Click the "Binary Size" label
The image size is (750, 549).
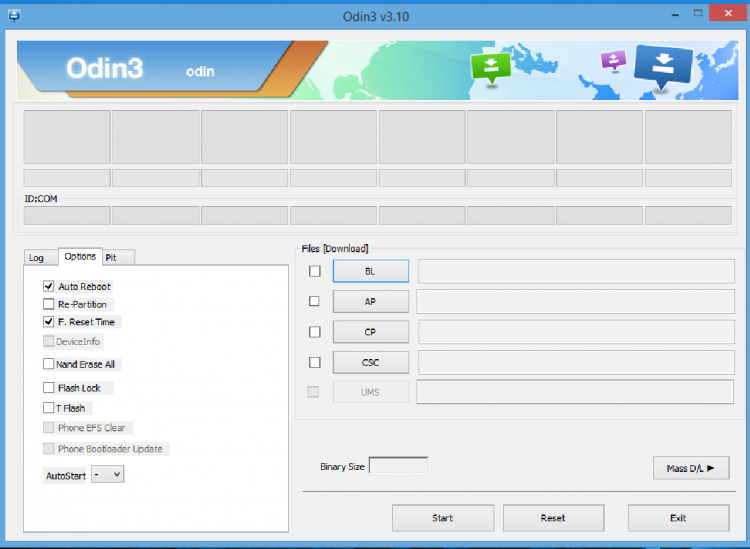click(342, 467)
